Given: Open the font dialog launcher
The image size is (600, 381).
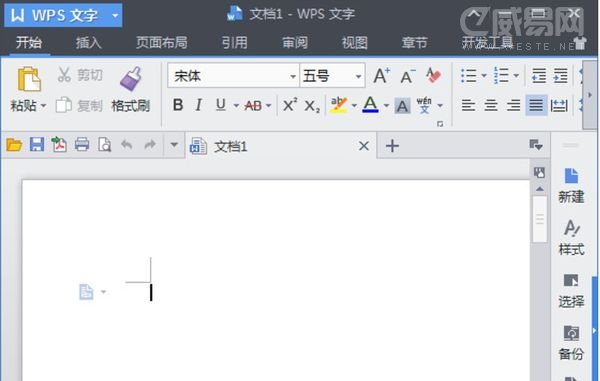Looking at the screenshot, I should tap(440, 124).
